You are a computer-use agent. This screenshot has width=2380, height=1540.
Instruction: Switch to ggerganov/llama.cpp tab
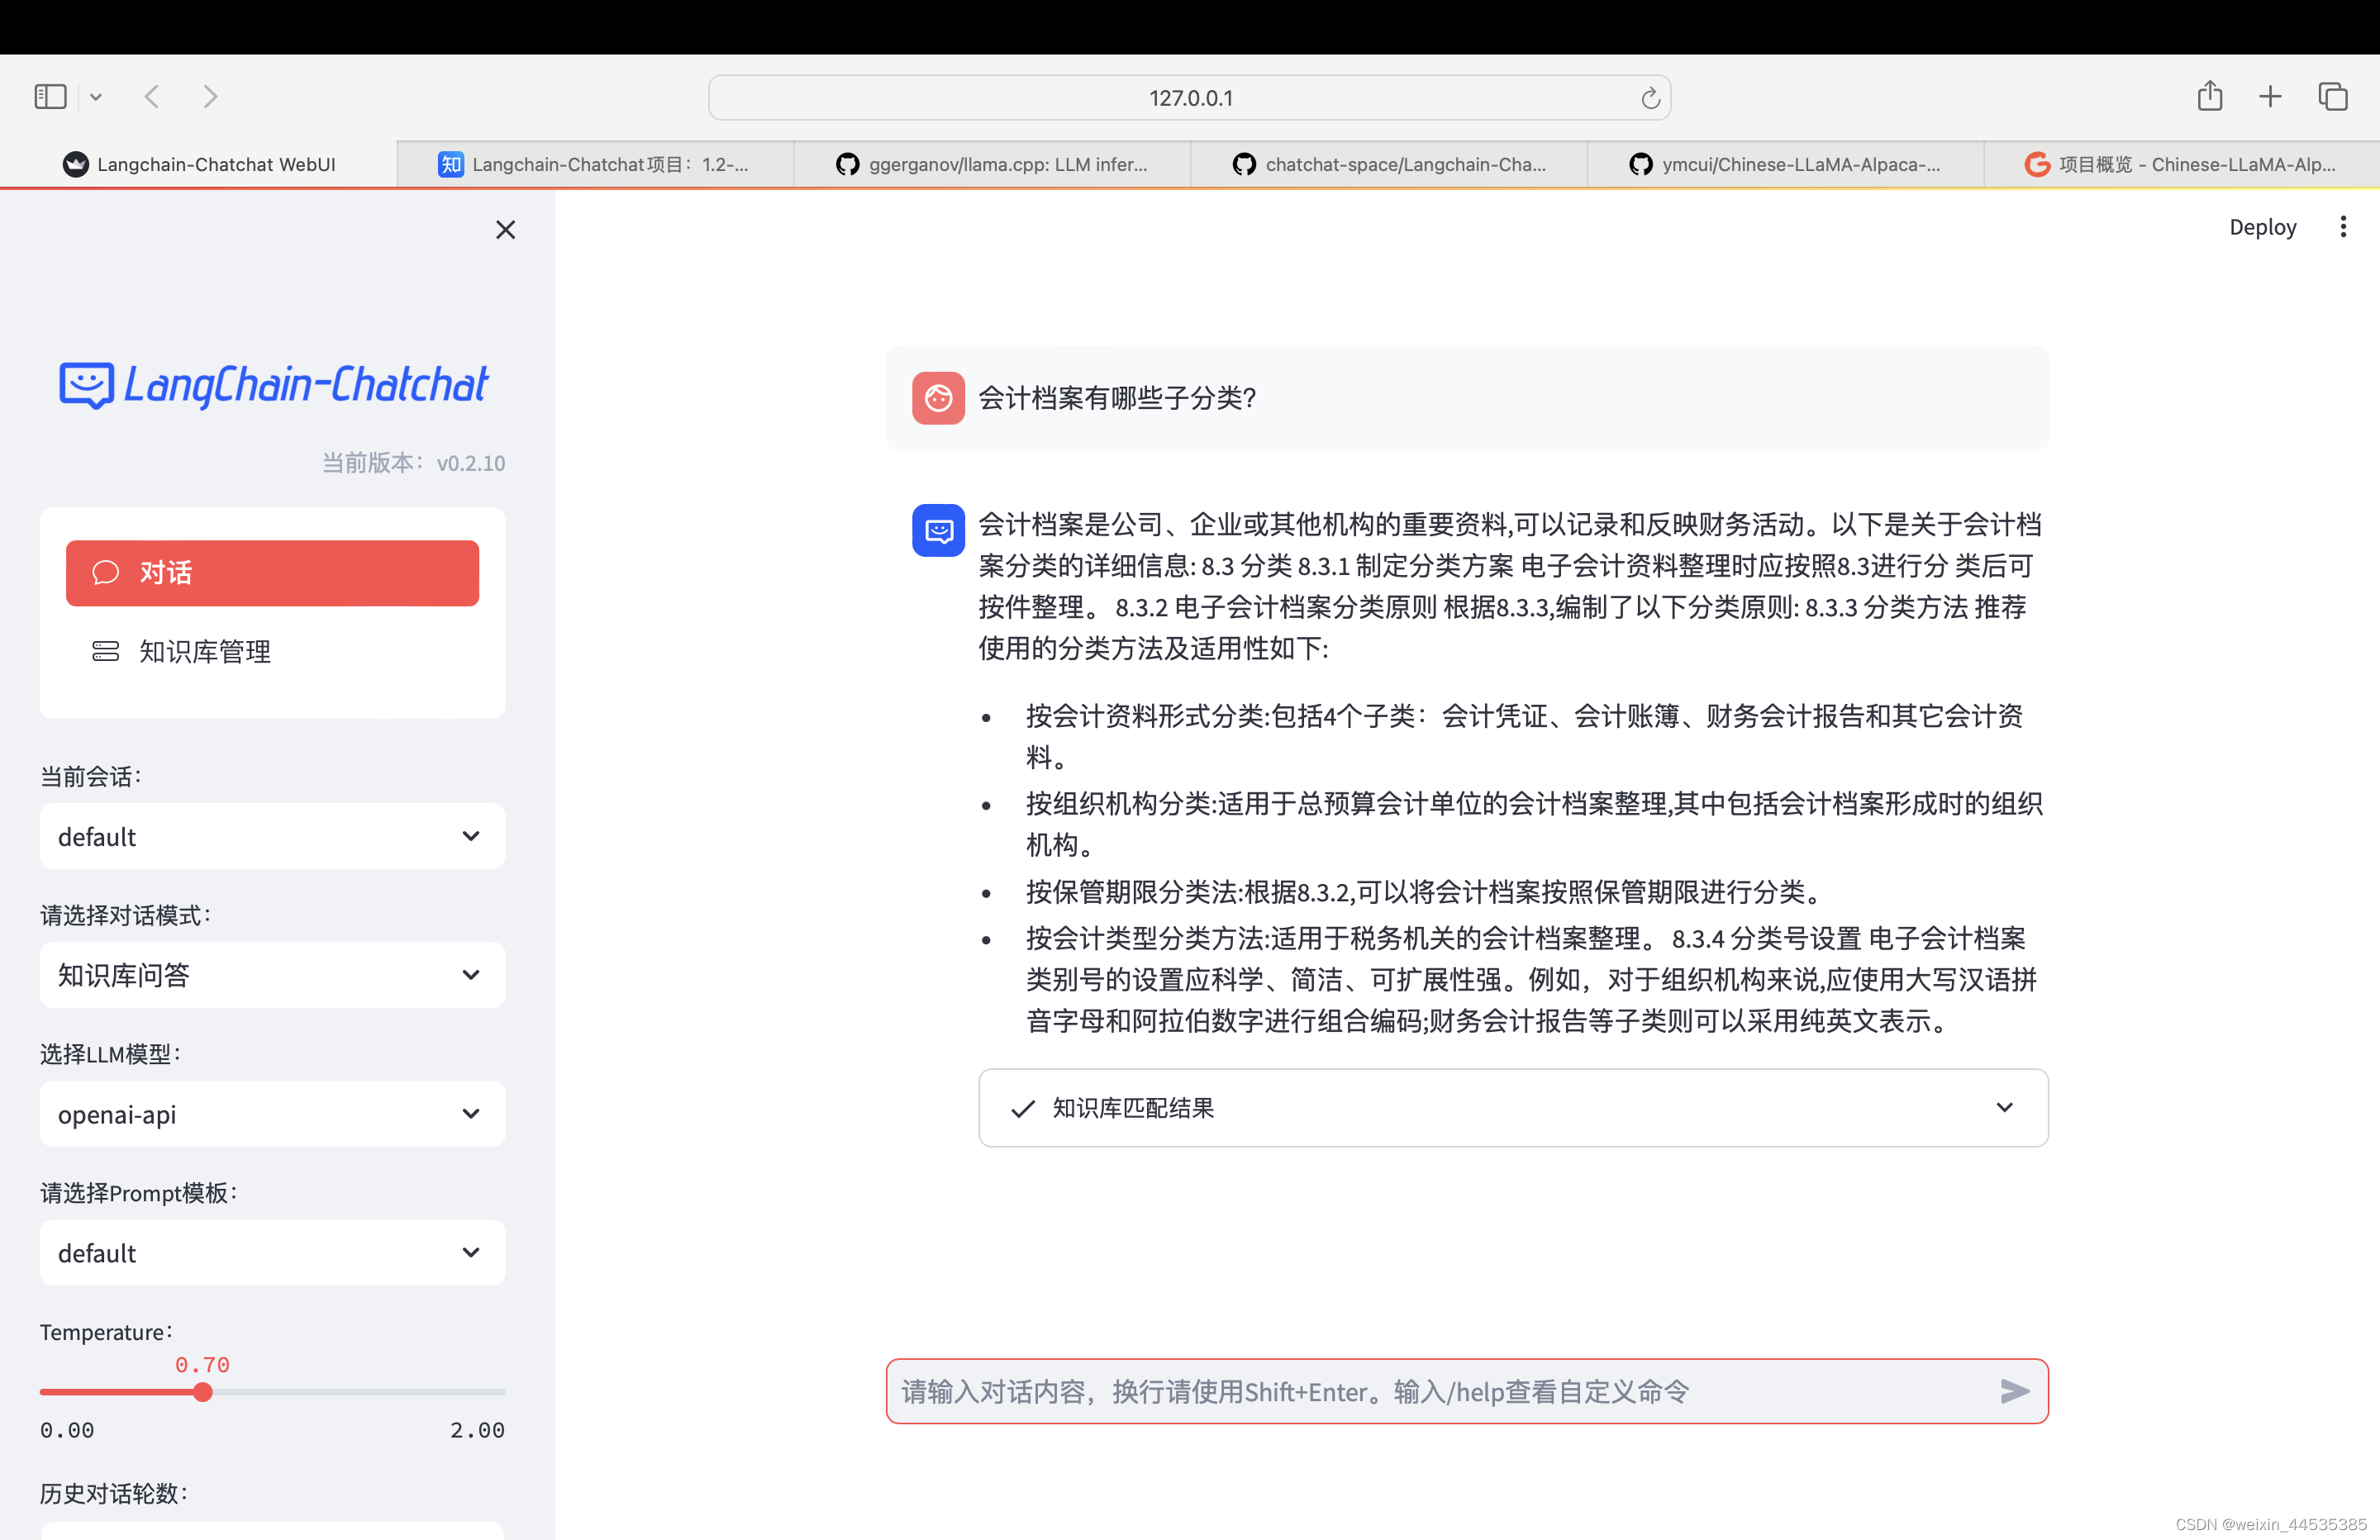pyautogui.click(x=992, y=164)
